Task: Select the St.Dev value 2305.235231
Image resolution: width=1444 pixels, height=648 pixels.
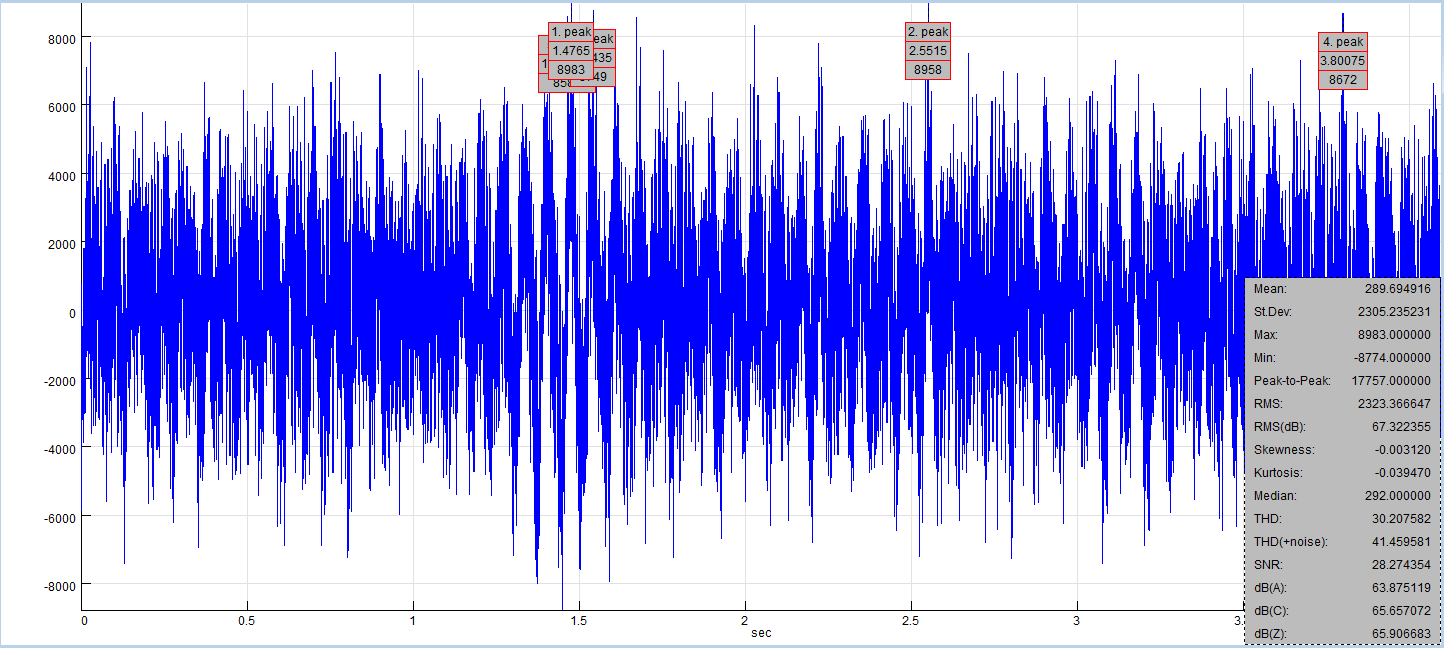Action: tap(1391, 312)
